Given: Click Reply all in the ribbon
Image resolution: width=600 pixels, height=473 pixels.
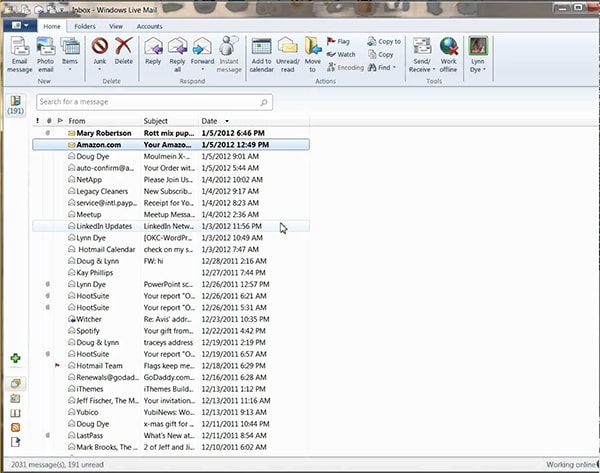Looking at the screenshot, I should click(x=178, y=55).
